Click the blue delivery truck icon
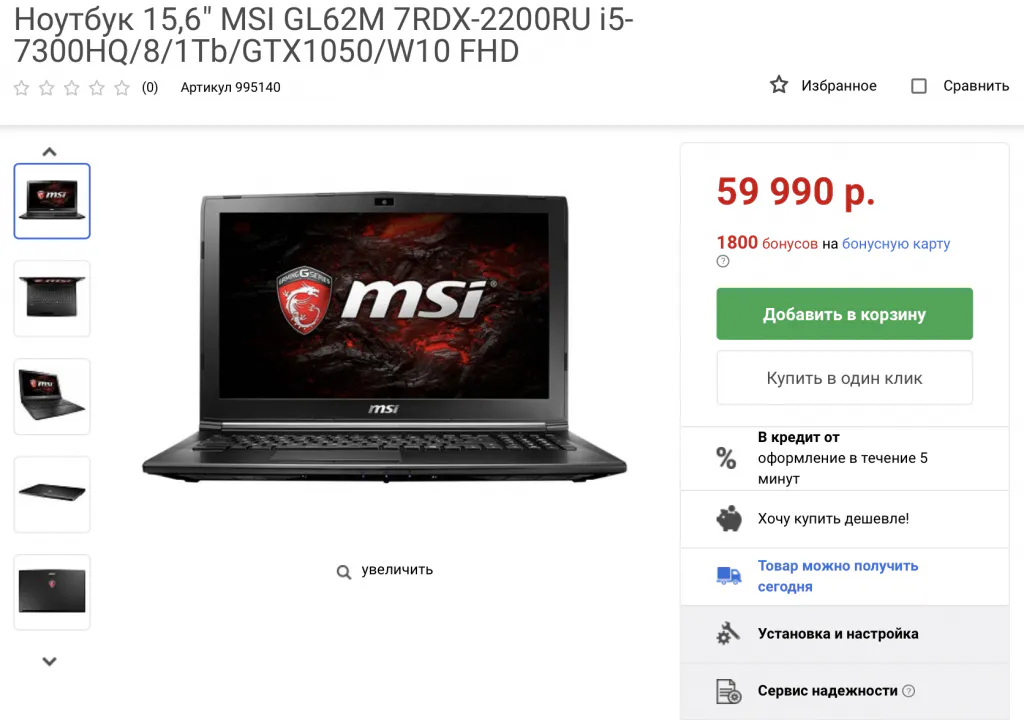 [x=729, y=576]
